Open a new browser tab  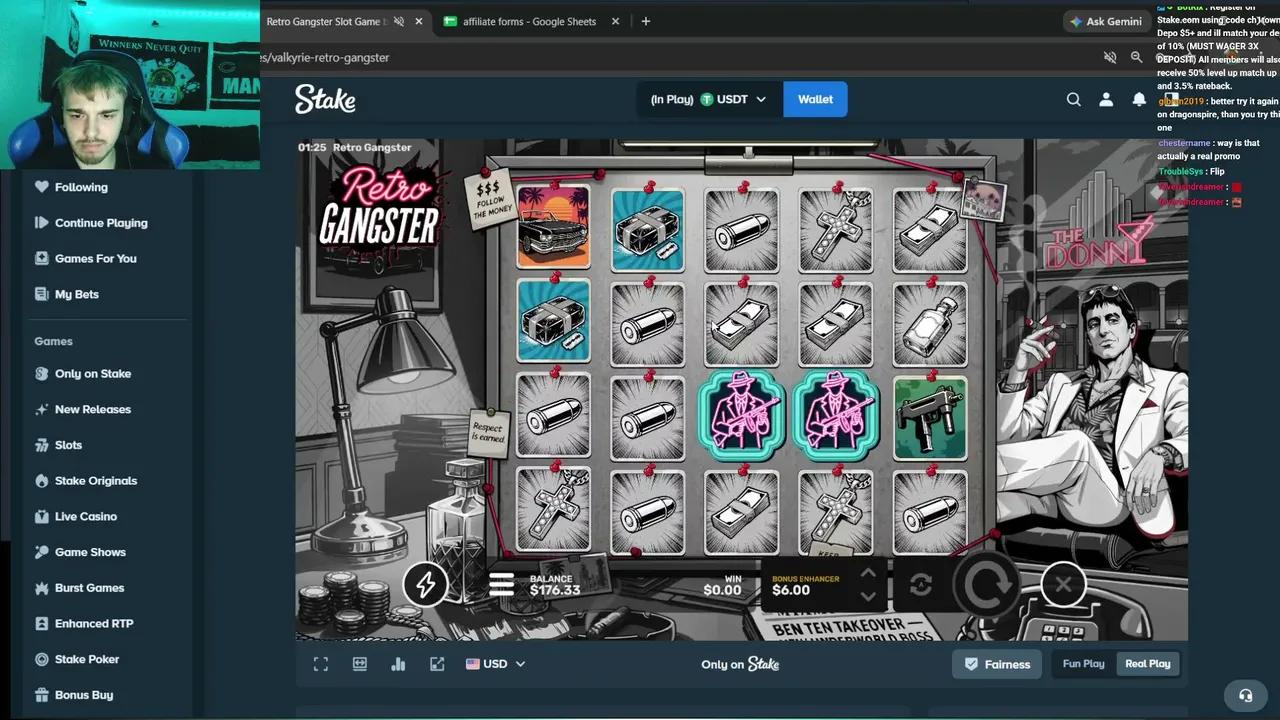pos(645,21)
